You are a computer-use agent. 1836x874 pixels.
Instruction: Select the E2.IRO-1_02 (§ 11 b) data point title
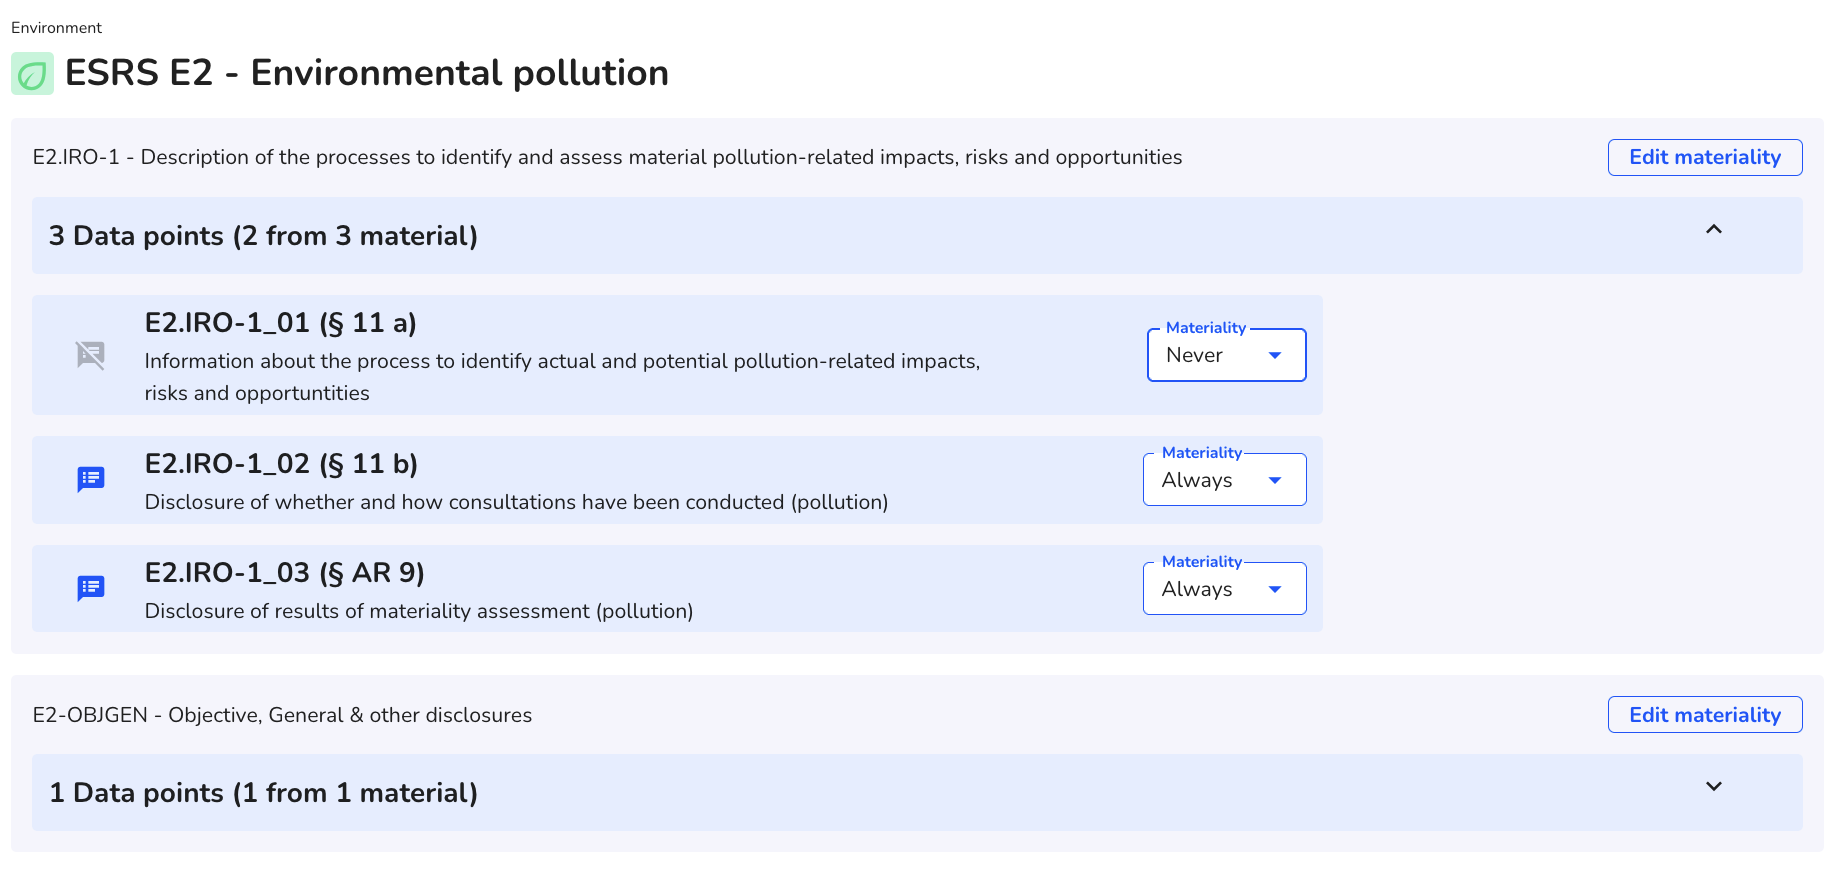(x=282, y=464)
